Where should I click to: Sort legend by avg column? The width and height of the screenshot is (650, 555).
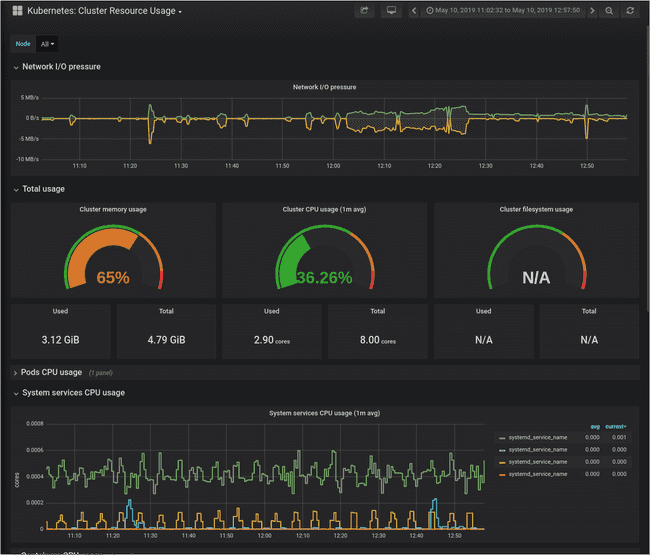point(595,427)
